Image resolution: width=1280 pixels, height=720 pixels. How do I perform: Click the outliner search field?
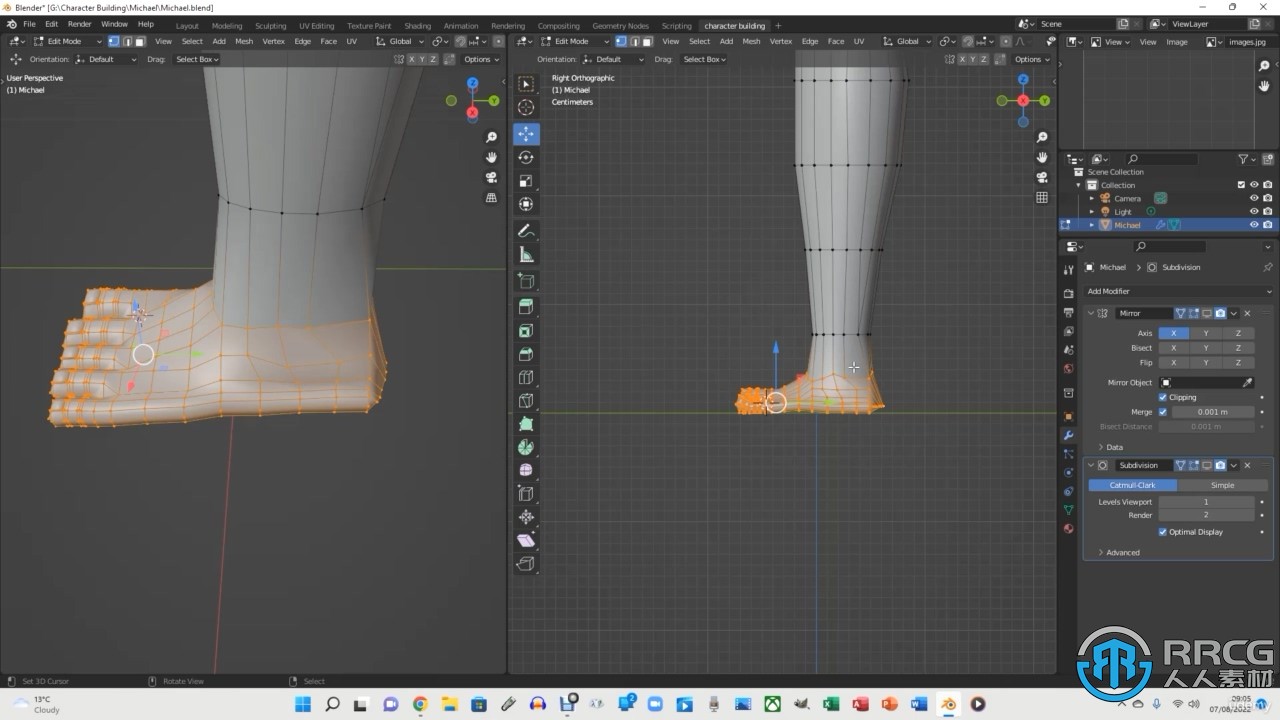point(1160,159)
